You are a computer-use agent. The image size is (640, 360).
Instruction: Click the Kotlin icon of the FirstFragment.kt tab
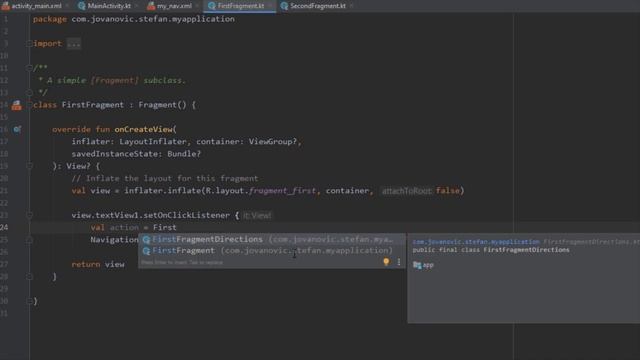tap(211, 6)
